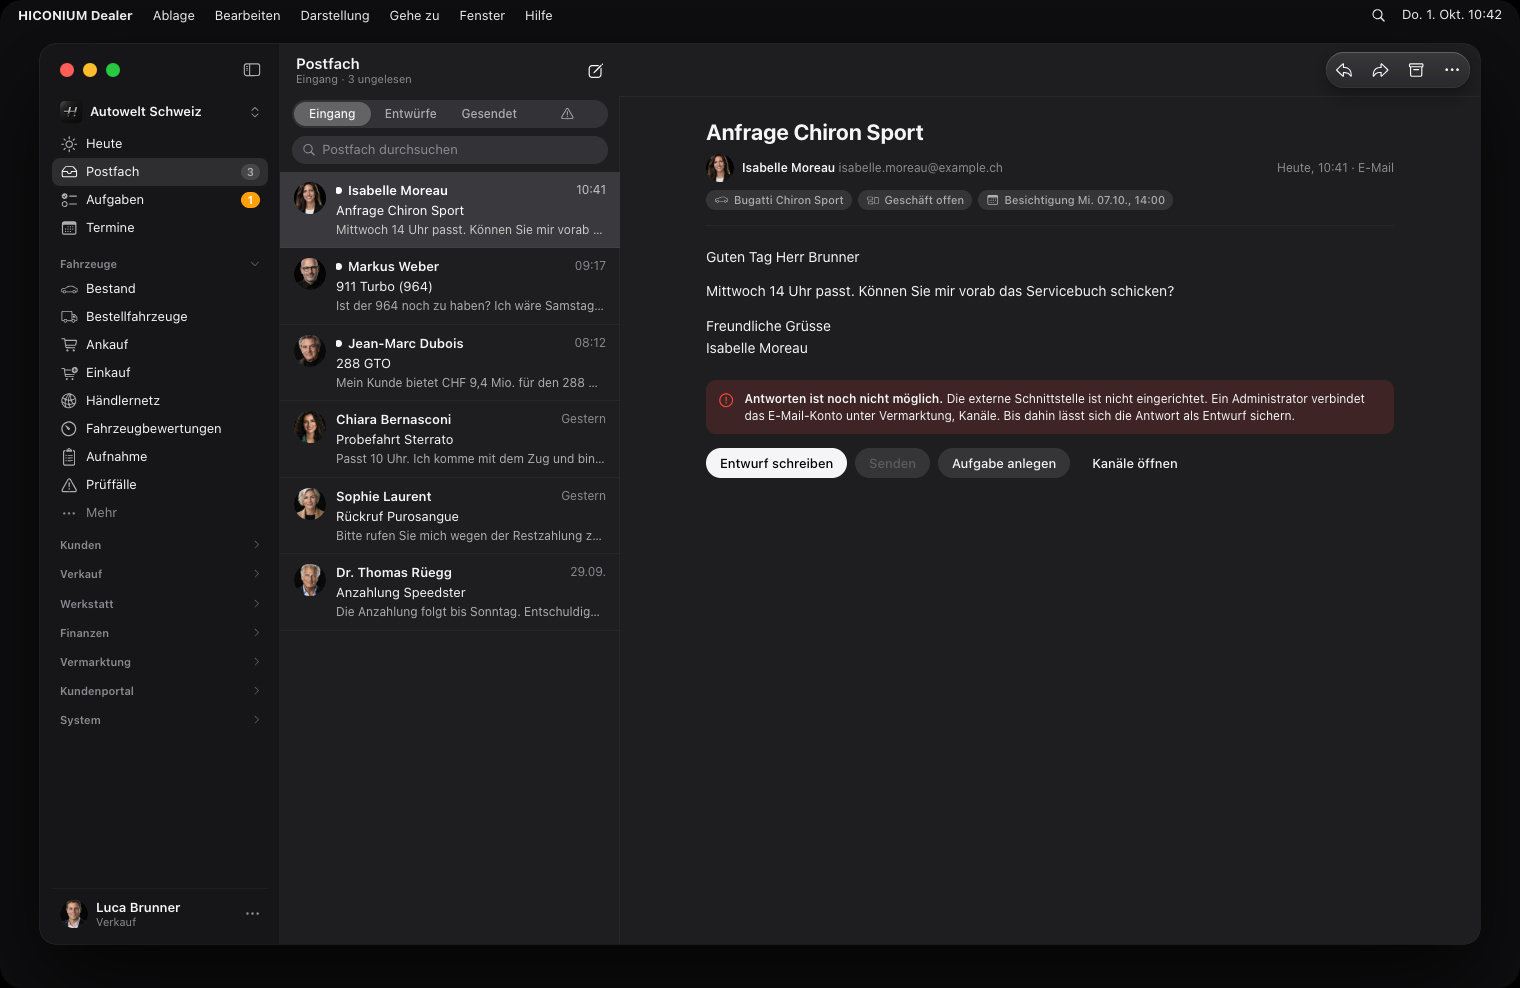Switch the Autowelt Schweiz location selector
Image resolution: width=1520 pixels, height=988 pixels.
[x=160, y=112]
